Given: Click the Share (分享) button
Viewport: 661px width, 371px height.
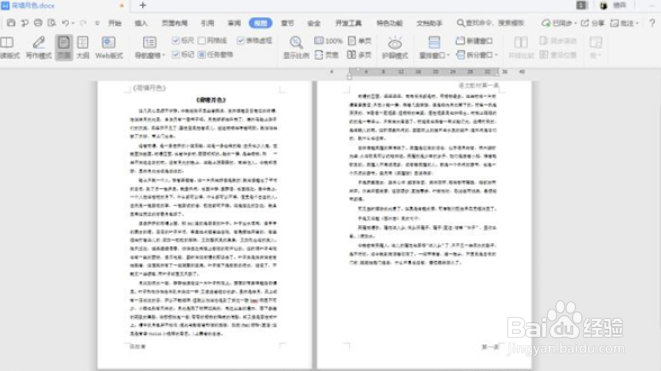Looking at the screenshot, I should (593, 23).
